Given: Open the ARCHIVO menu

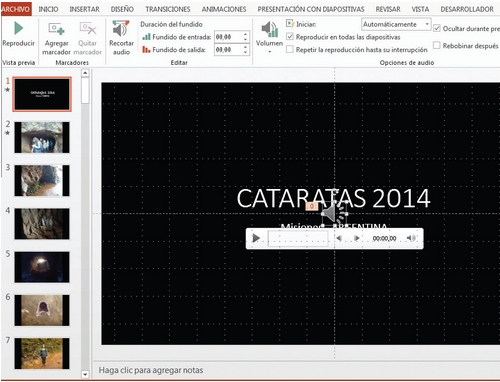Looking at the screenshot, I should click(15, 9).
